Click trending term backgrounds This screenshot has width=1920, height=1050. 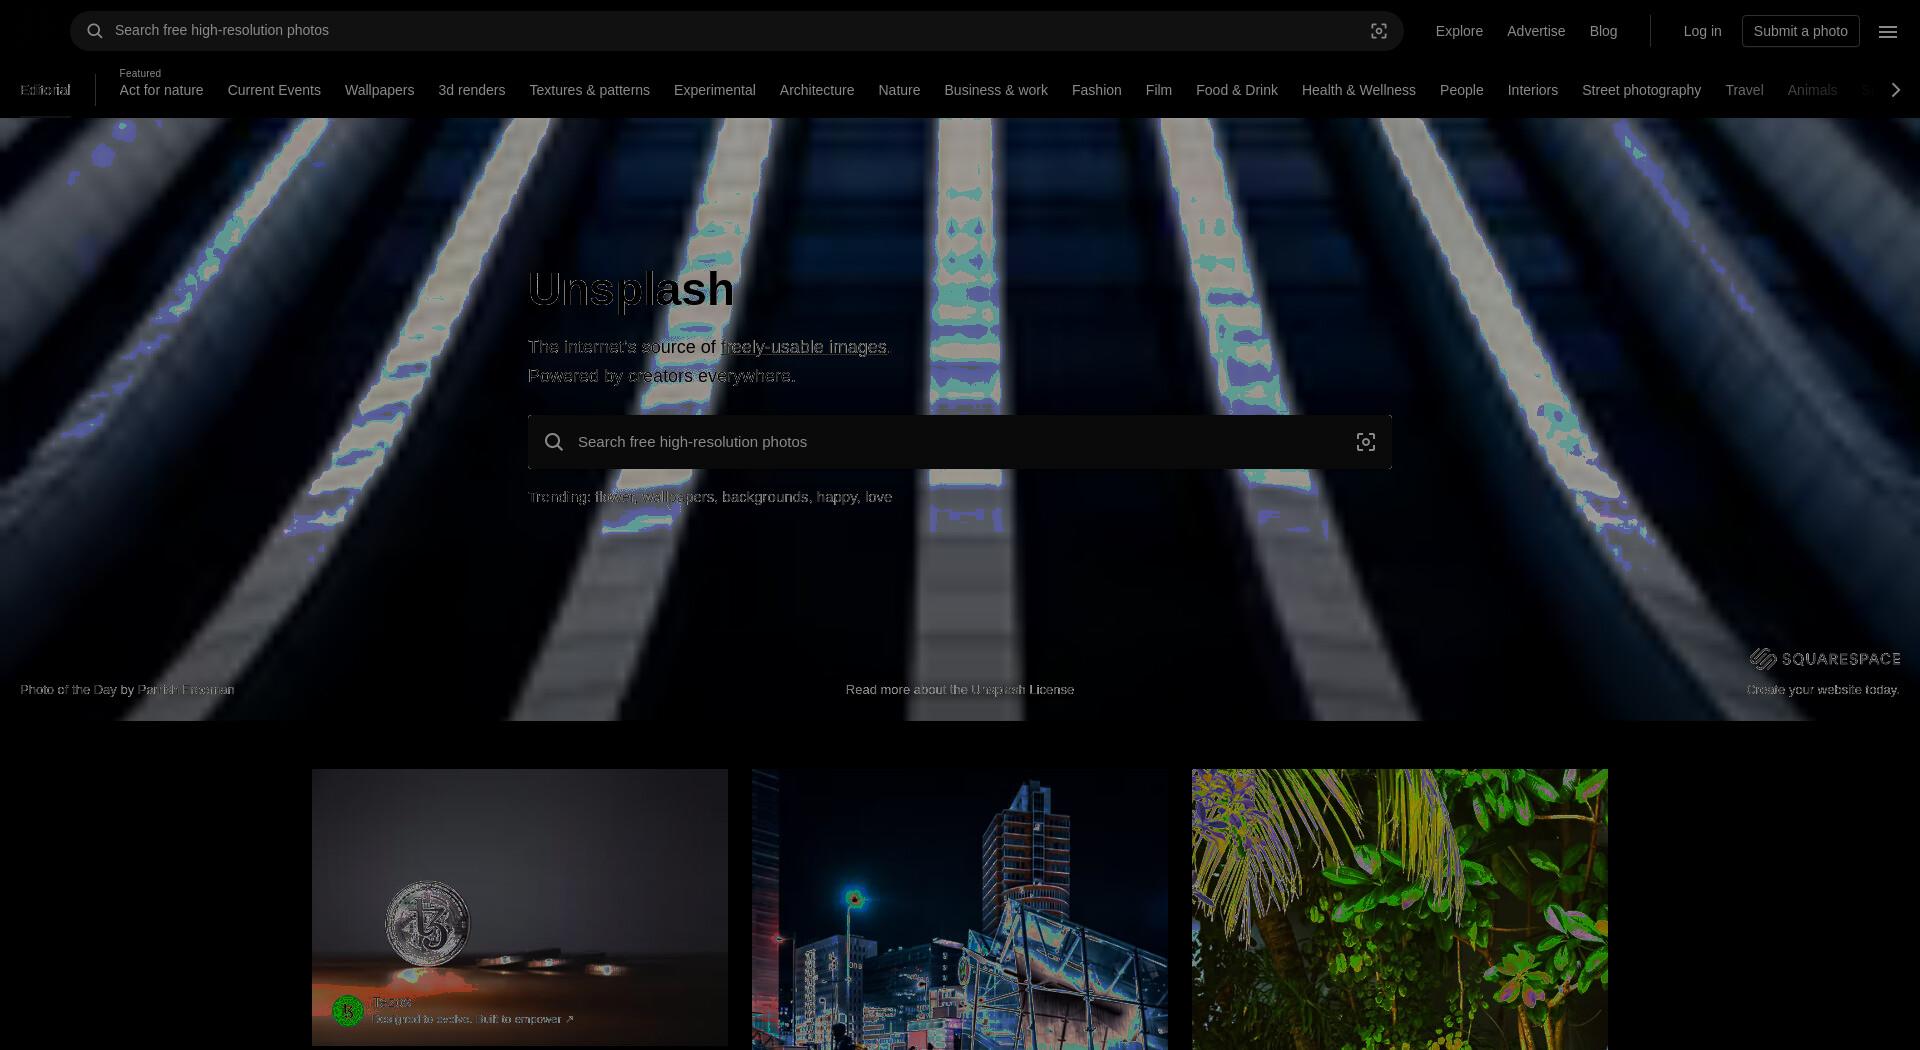[x=765, y=497]
